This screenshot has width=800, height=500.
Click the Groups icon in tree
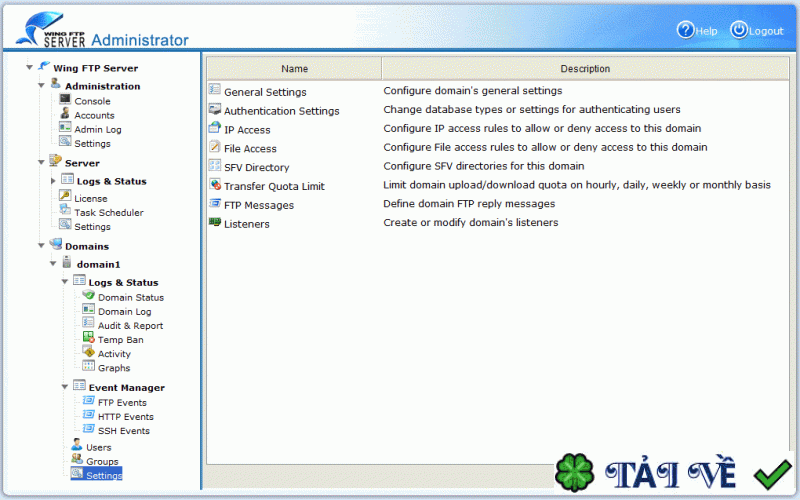pos(77,459)
